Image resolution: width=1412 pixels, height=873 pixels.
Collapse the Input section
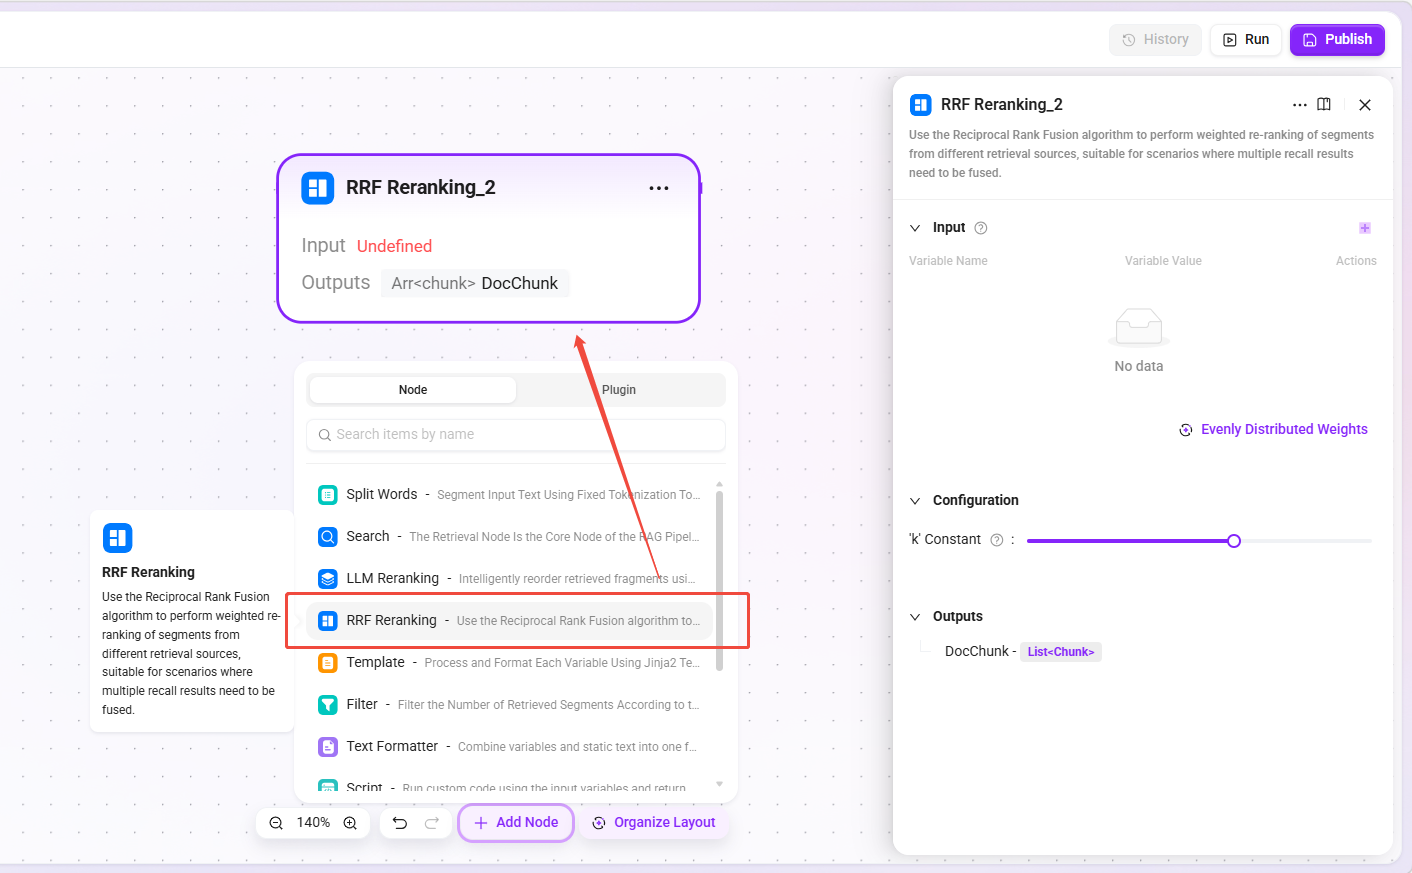click(x=915, y=228)
